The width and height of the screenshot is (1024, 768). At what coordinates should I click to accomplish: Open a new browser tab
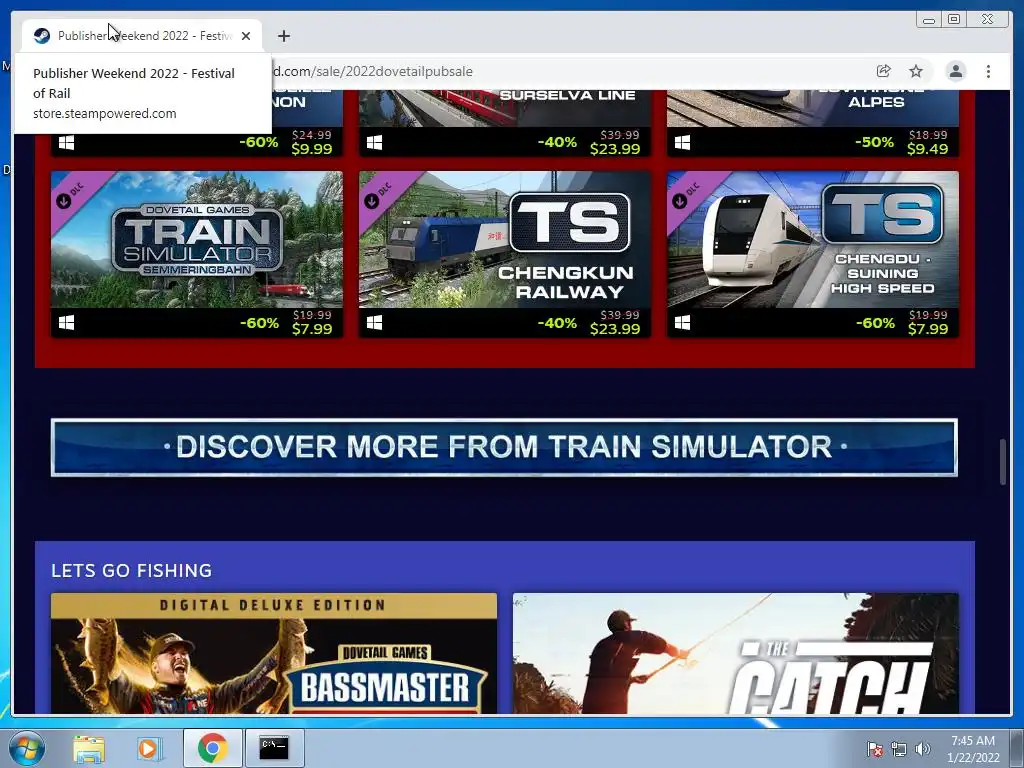pyautogui.click(x=283, y=36)
